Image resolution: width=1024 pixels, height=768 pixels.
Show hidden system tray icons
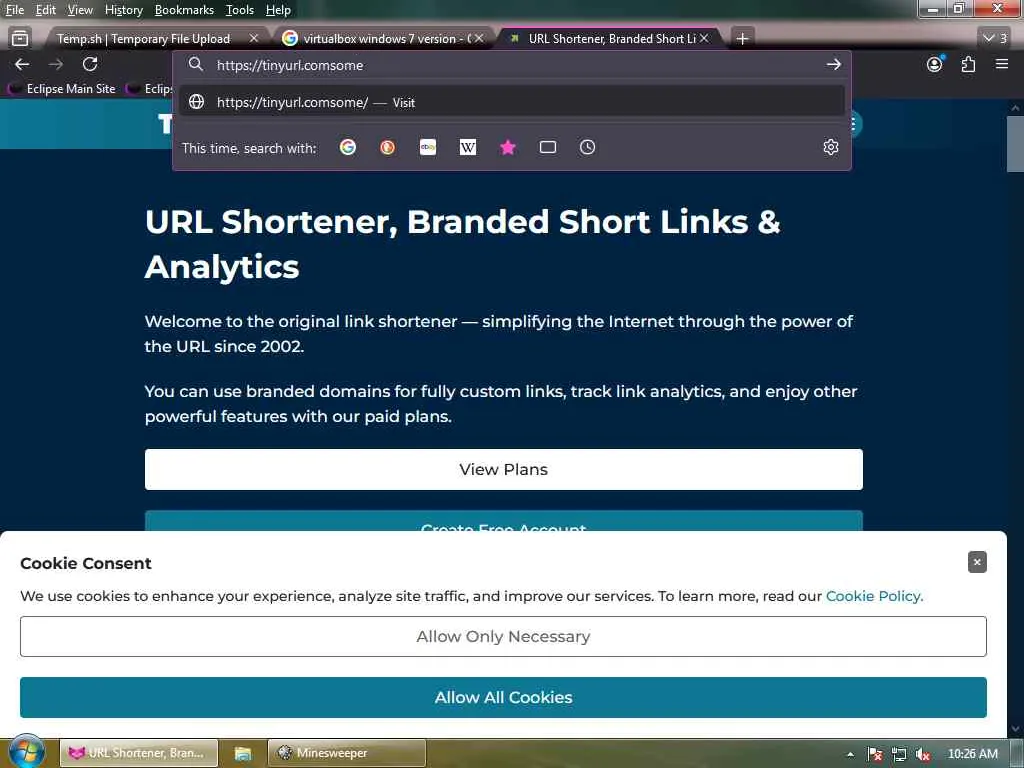[x=850, y=754]
